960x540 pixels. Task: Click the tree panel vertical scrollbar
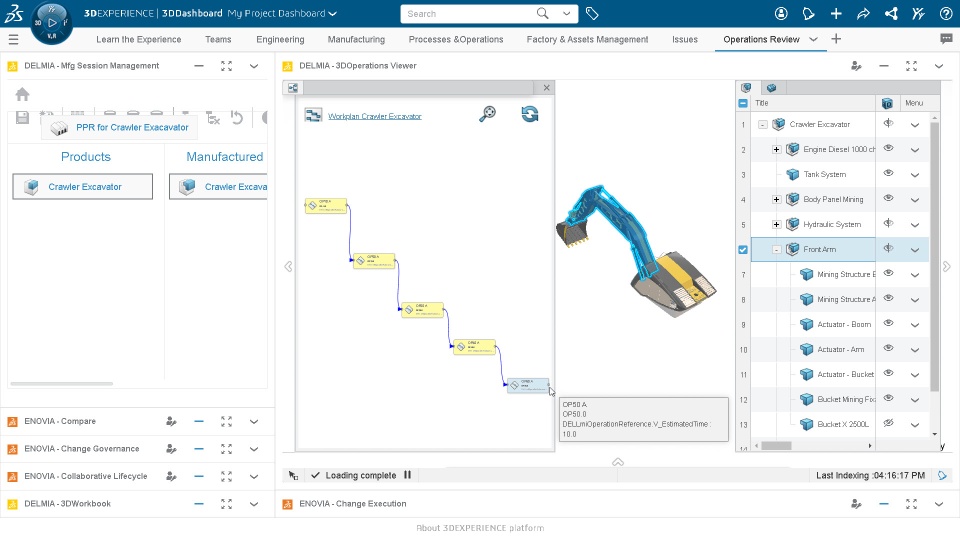[934, 257]
